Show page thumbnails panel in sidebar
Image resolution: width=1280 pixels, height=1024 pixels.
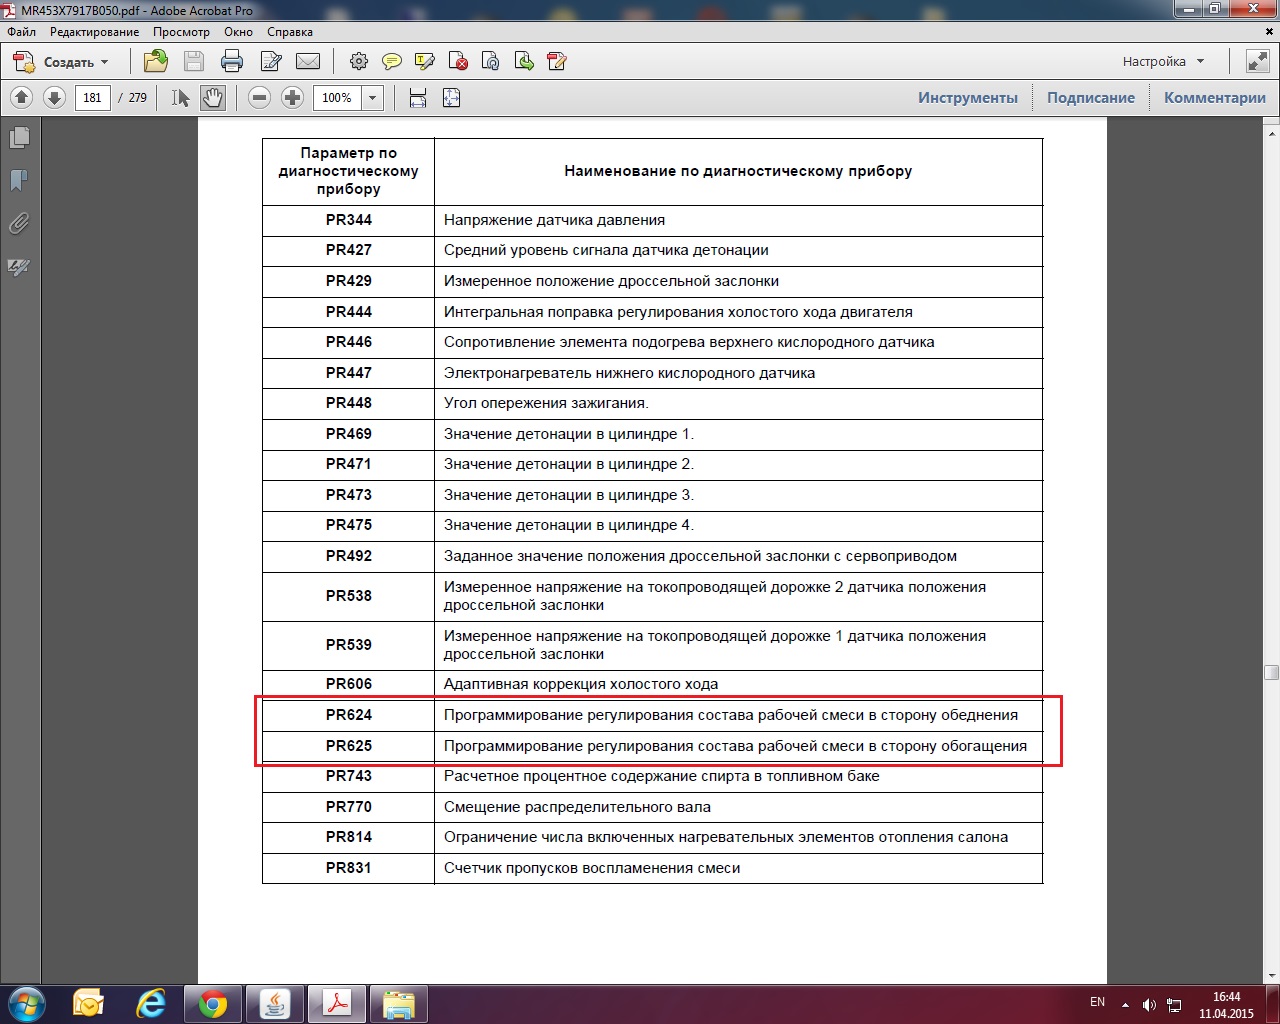click(x=19, y=137)
